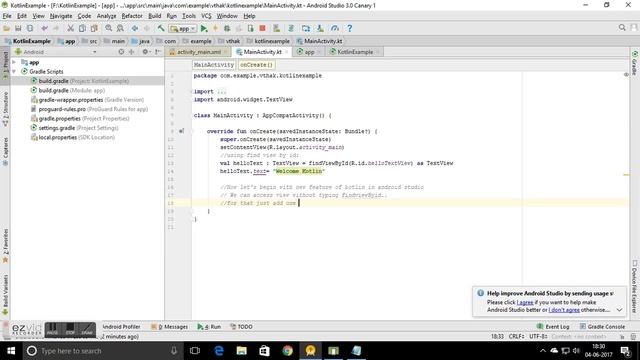Viewport: 640px width, 360px height.
Task: Click the red Stop icon
Action: click(x=262, y=28)
